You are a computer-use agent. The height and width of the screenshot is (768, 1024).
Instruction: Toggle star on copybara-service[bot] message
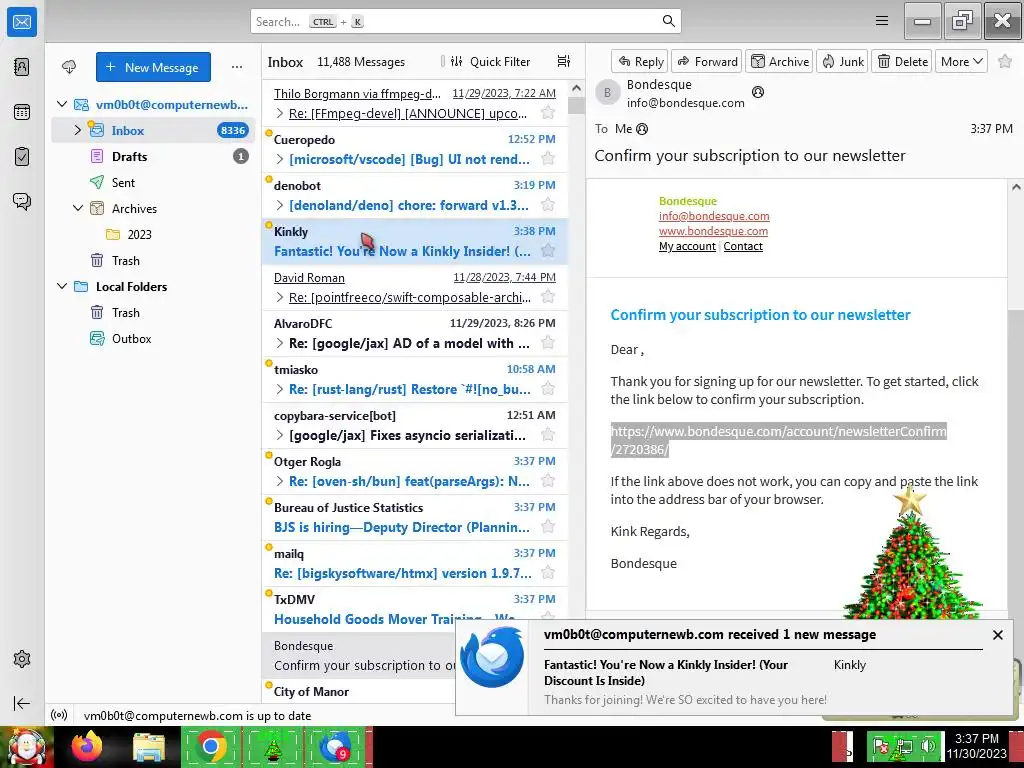coord(548,434)
